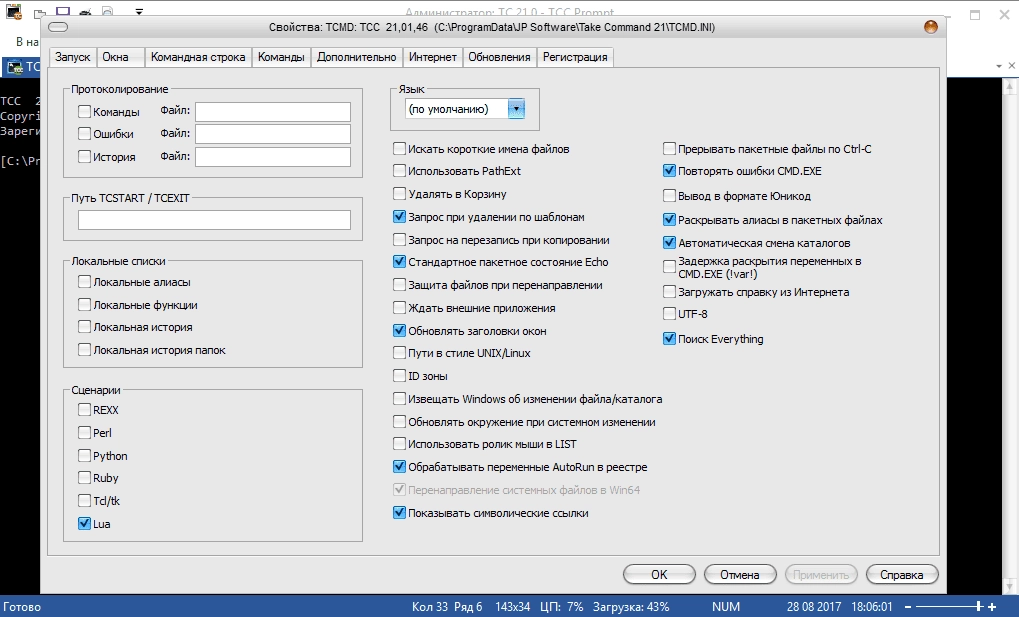
Task: Check Использовать ролик мыши в LIST
Action: (399, 444)
